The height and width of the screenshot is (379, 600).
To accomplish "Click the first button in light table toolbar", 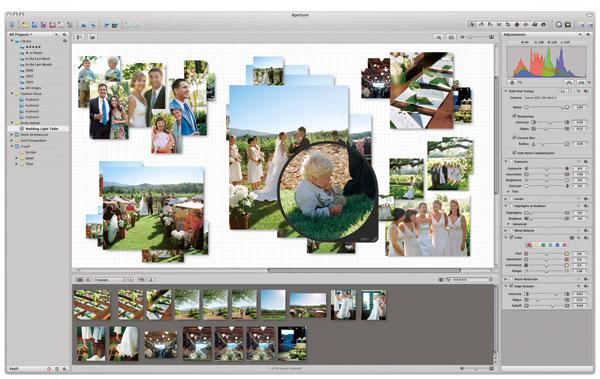I will [x=80, y=37].
